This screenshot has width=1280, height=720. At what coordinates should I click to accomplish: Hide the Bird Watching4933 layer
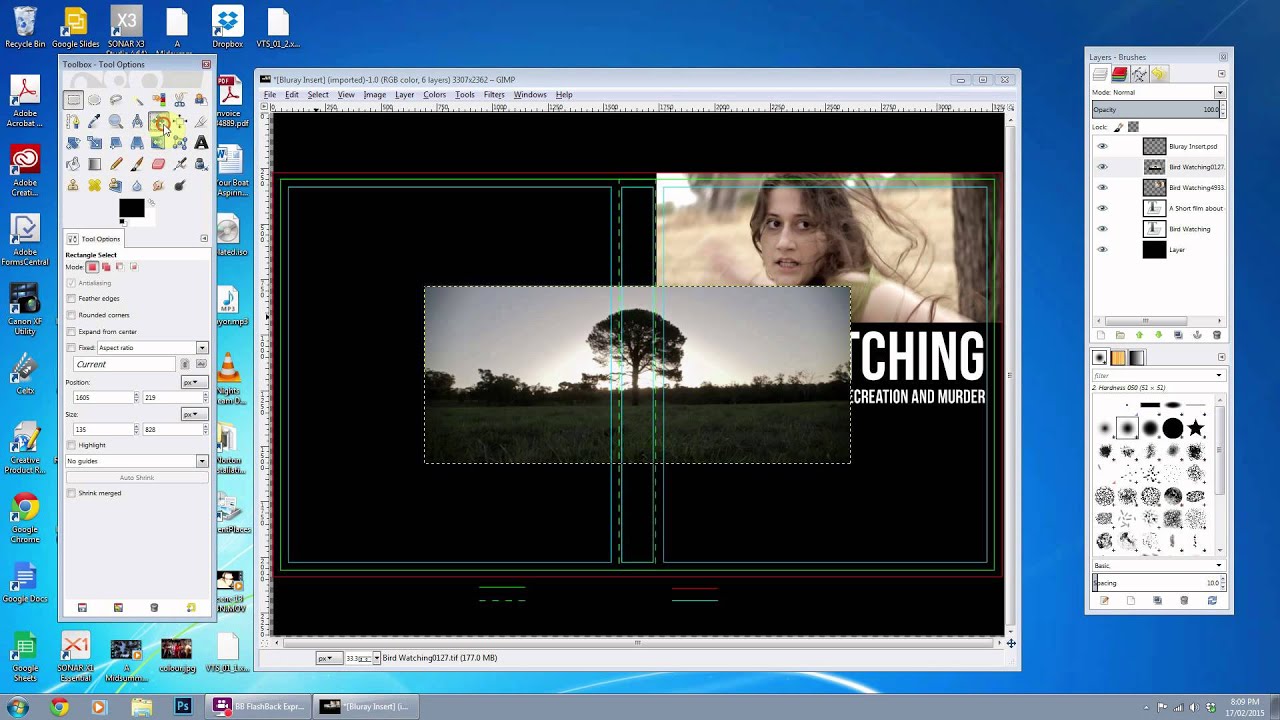(x=1102, y=187)
